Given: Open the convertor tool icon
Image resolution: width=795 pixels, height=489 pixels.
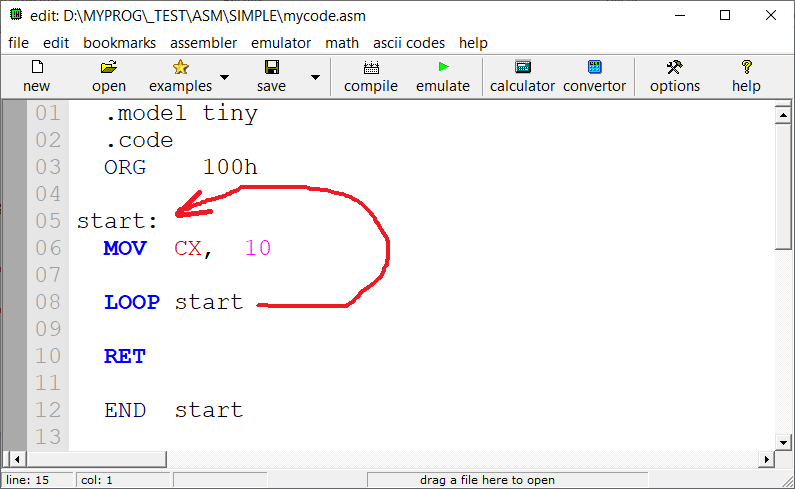Looking at the screenshot, I should pyautogui.click(x=594, y=67).
